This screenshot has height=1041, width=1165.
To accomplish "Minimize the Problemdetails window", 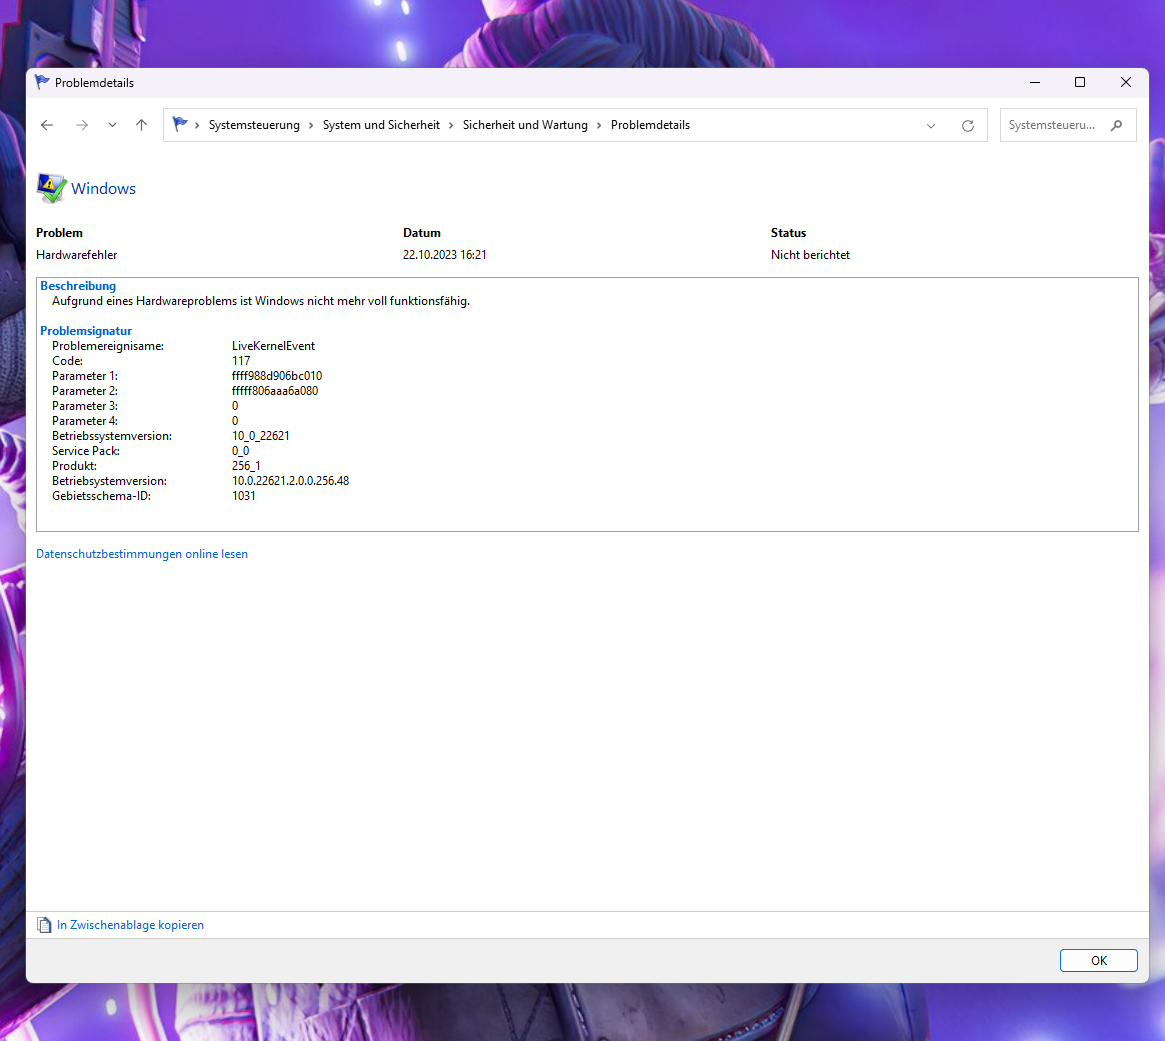I will pyautogui.click(x=1034, y=82).
